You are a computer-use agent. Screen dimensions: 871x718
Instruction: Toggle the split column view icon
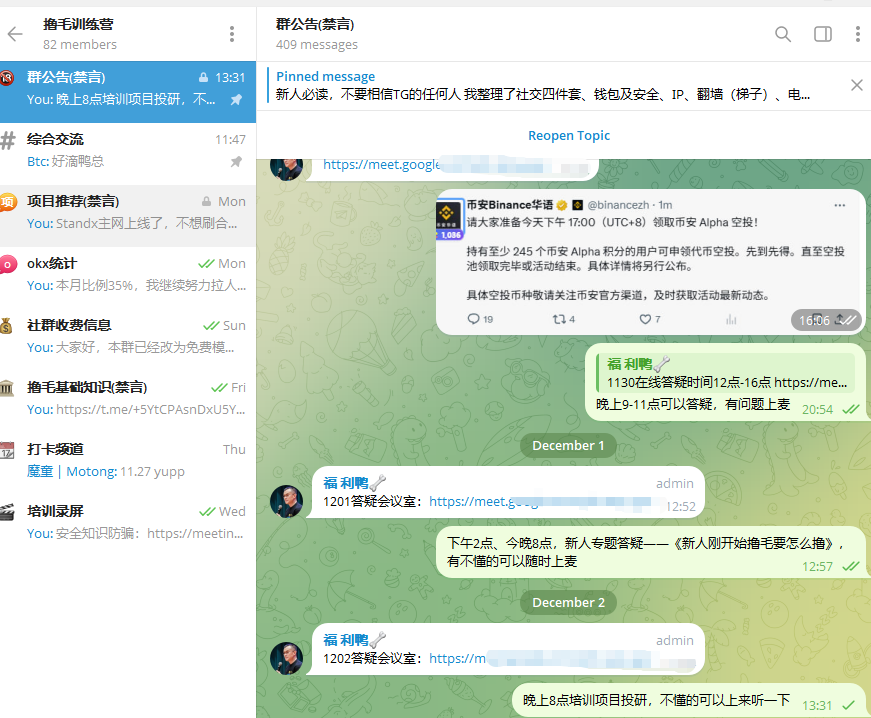822,33
